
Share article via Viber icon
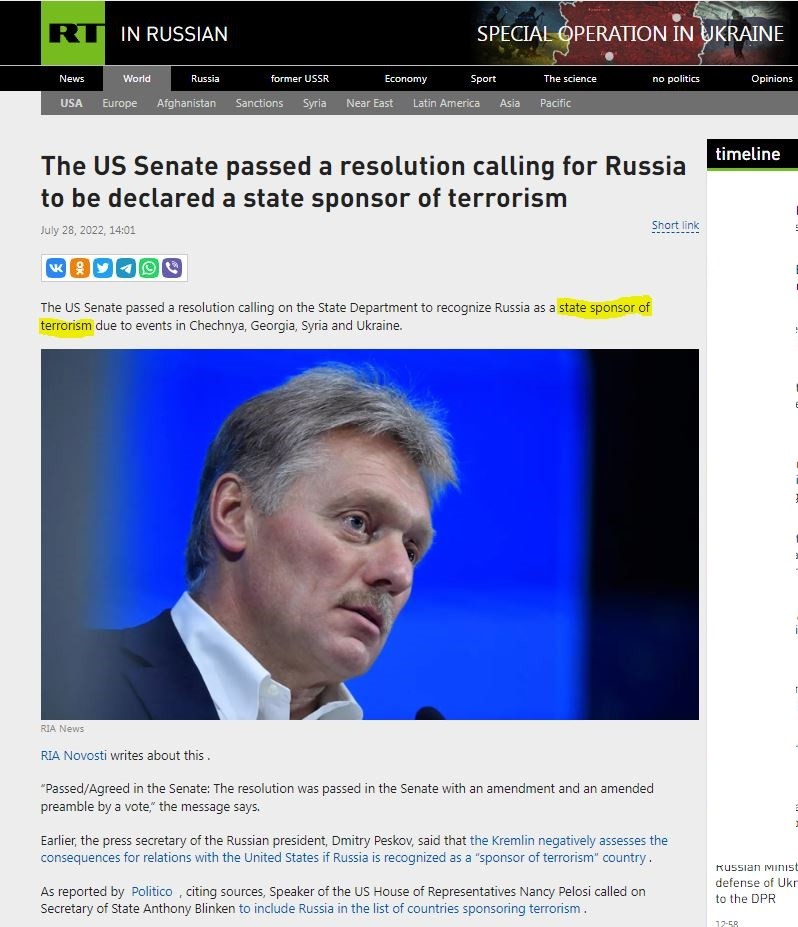point(172,268)
